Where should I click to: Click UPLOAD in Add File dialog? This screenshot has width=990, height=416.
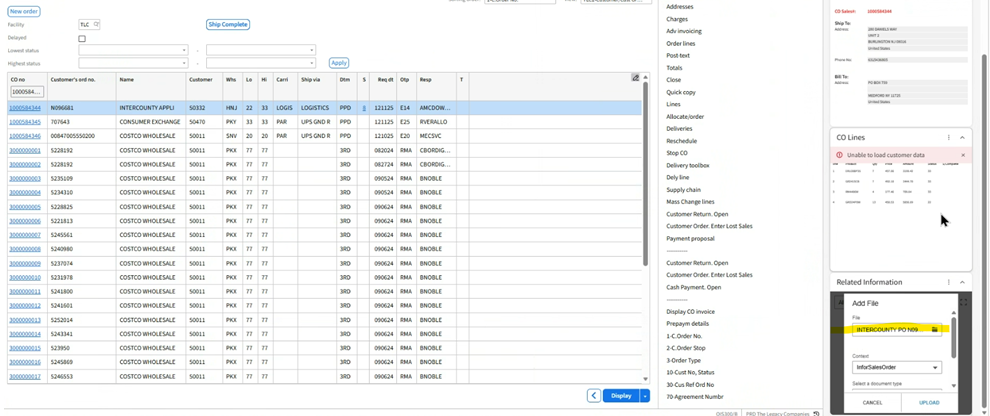click(x=929, y=402)
